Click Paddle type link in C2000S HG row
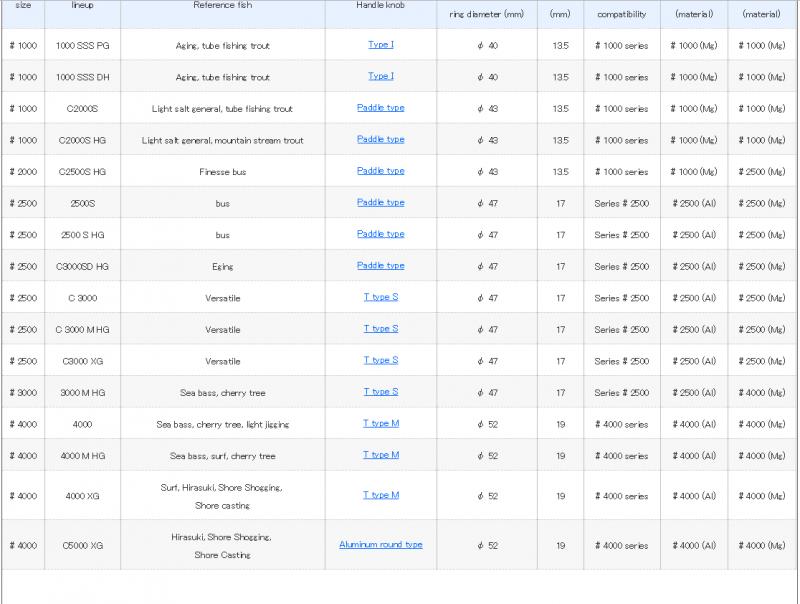The width and height of the screenshot is (800, 604). point(380,139)
